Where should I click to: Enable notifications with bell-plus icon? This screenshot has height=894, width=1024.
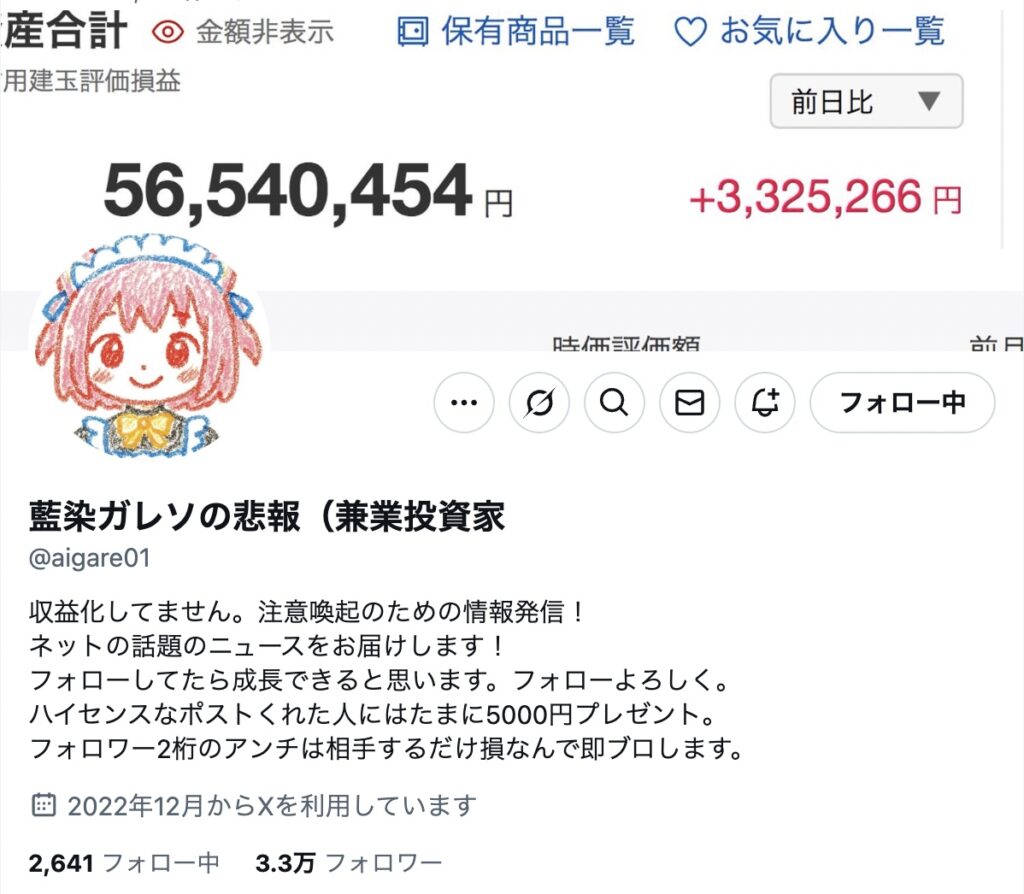(x=765, y=402)
